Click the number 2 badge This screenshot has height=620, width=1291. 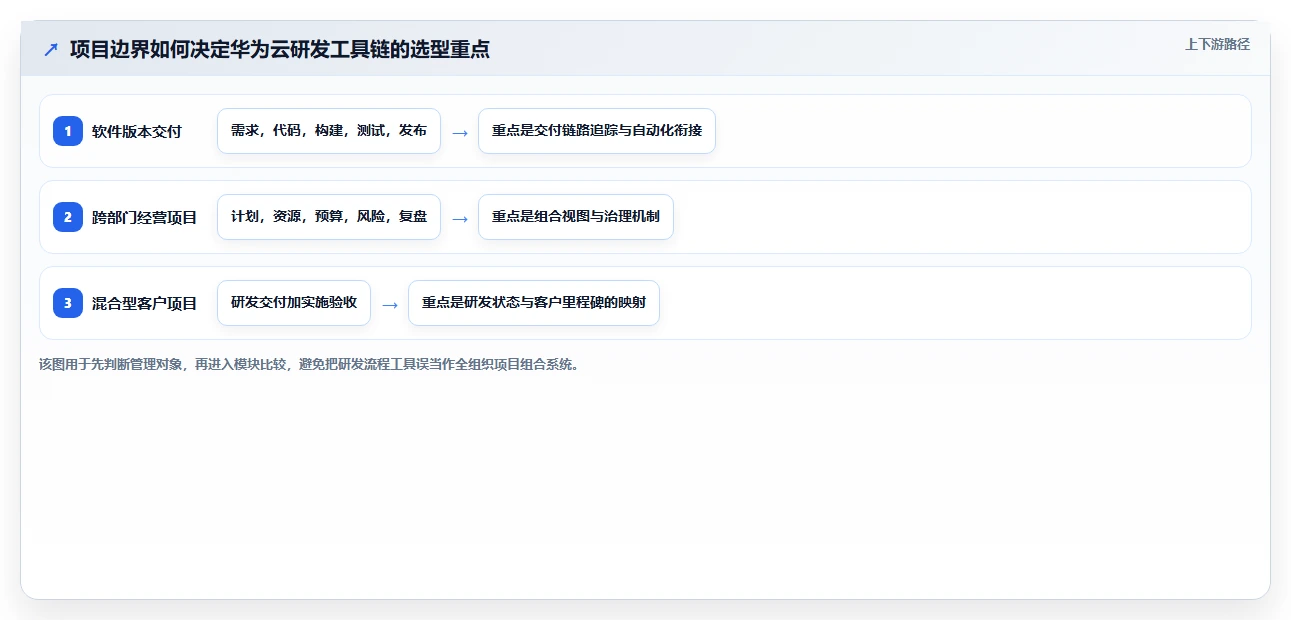[x=68, y=217]
